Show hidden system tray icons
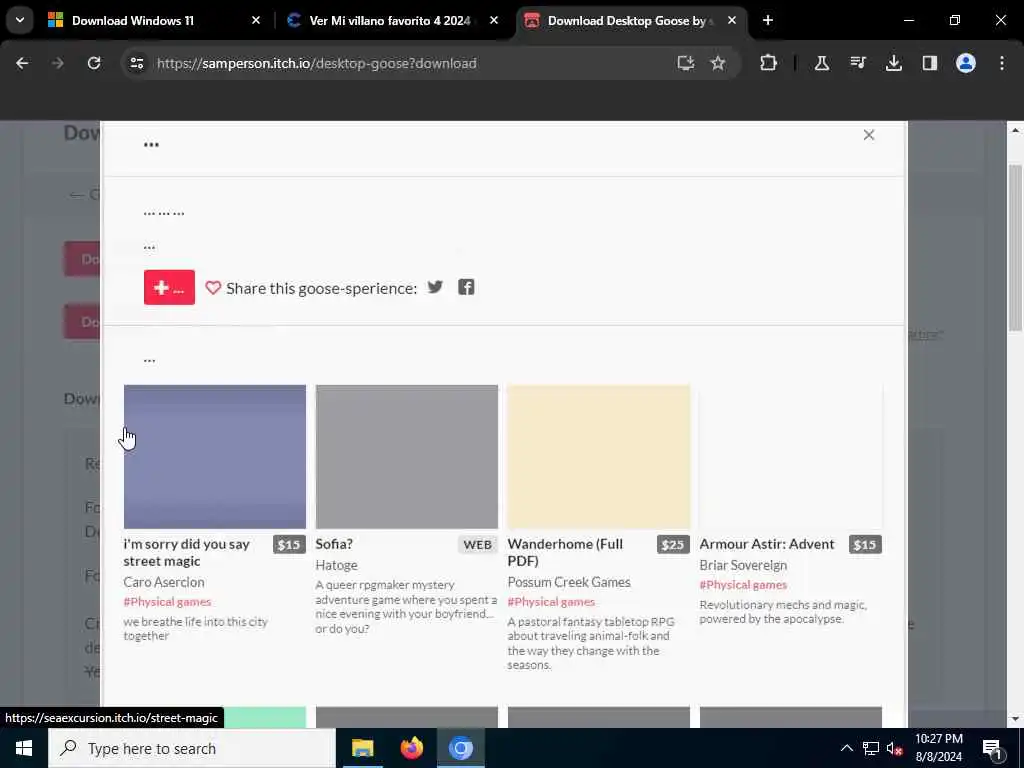 click(846, 748)
